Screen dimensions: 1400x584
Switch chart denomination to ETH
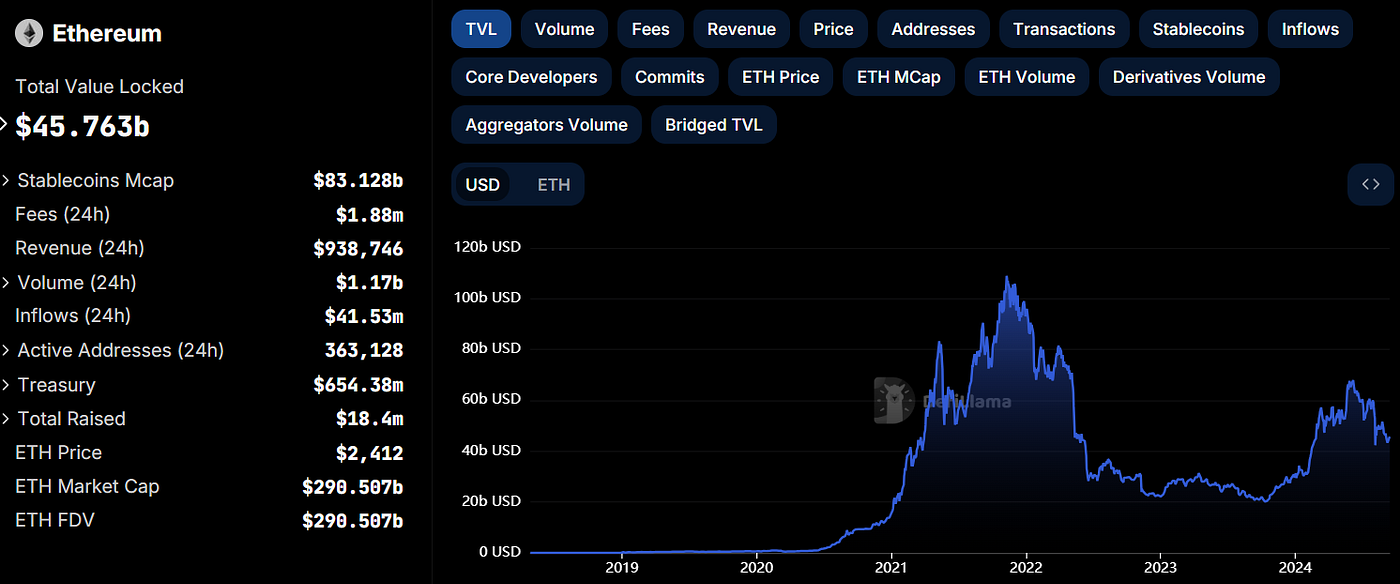tap(553, 185)
